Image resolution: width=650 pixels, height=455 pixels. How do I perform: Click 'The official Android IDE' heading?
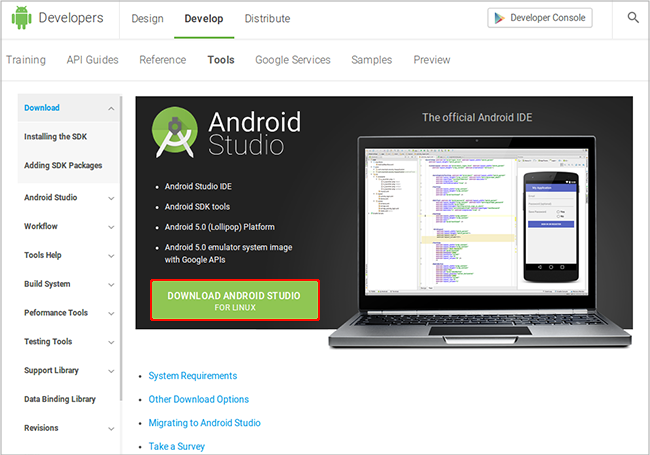pyautogui.click(x=477, y=117)
